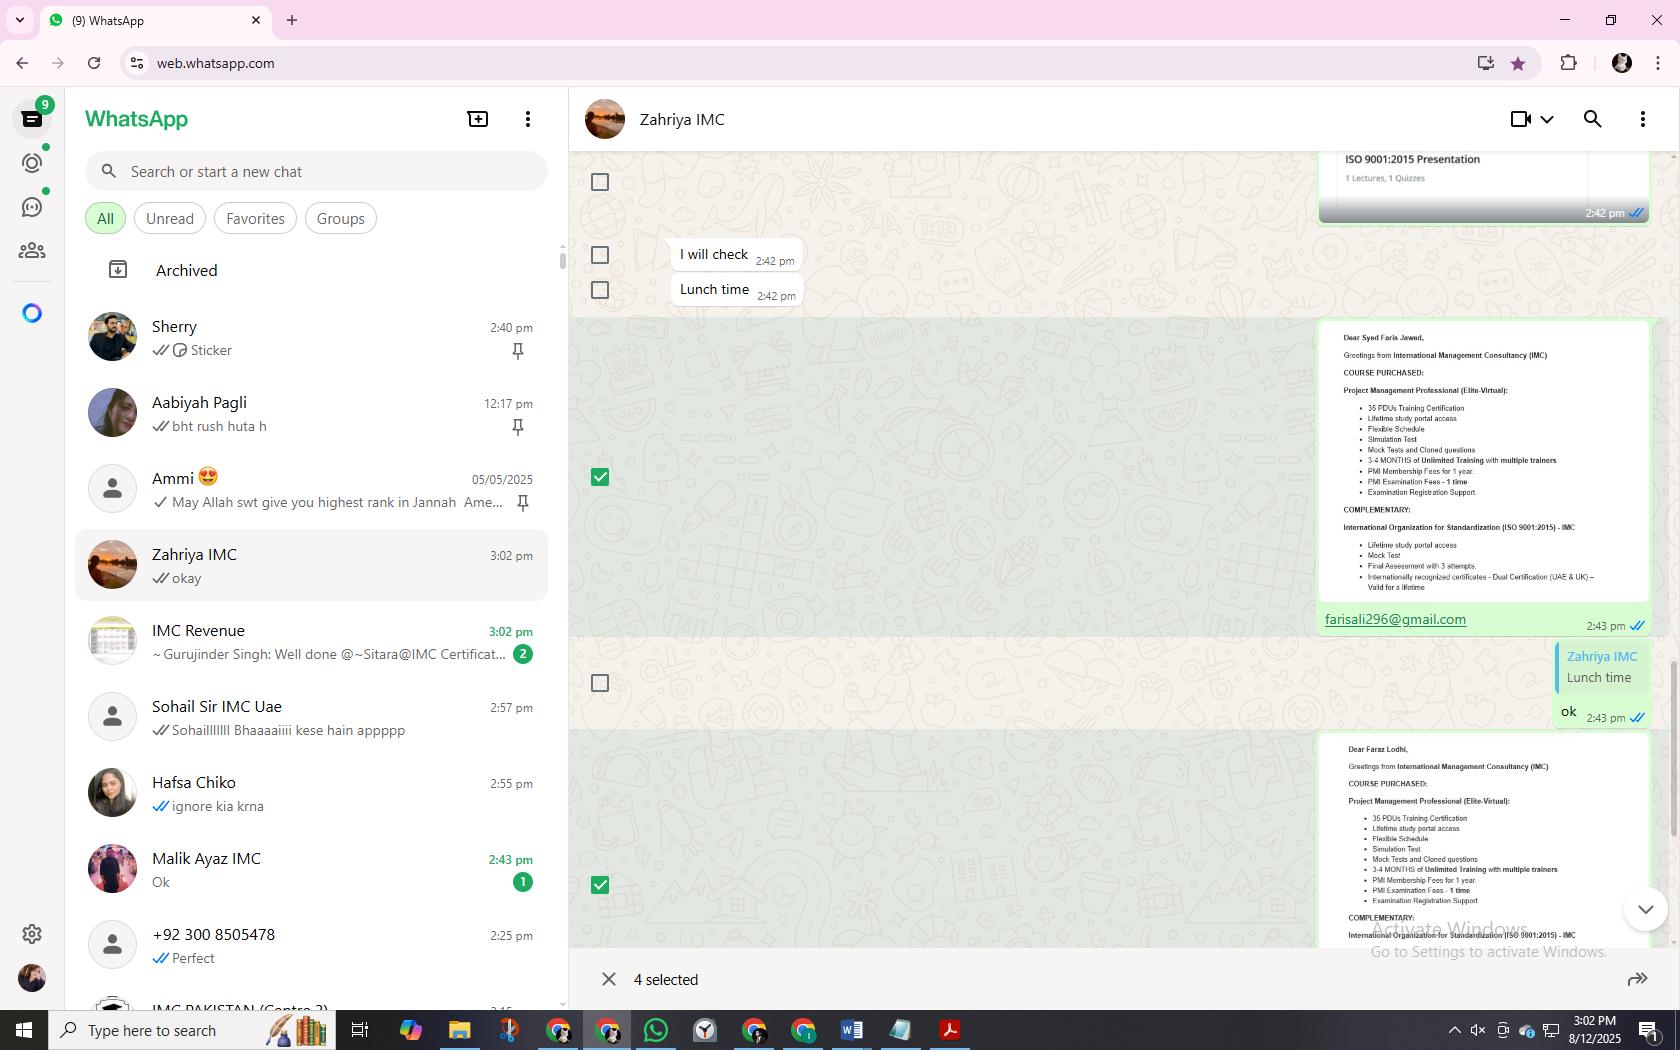
Task: Search within the Zahriya IMC conversation
Action: pyautogui.click(x=1593, y=119)
